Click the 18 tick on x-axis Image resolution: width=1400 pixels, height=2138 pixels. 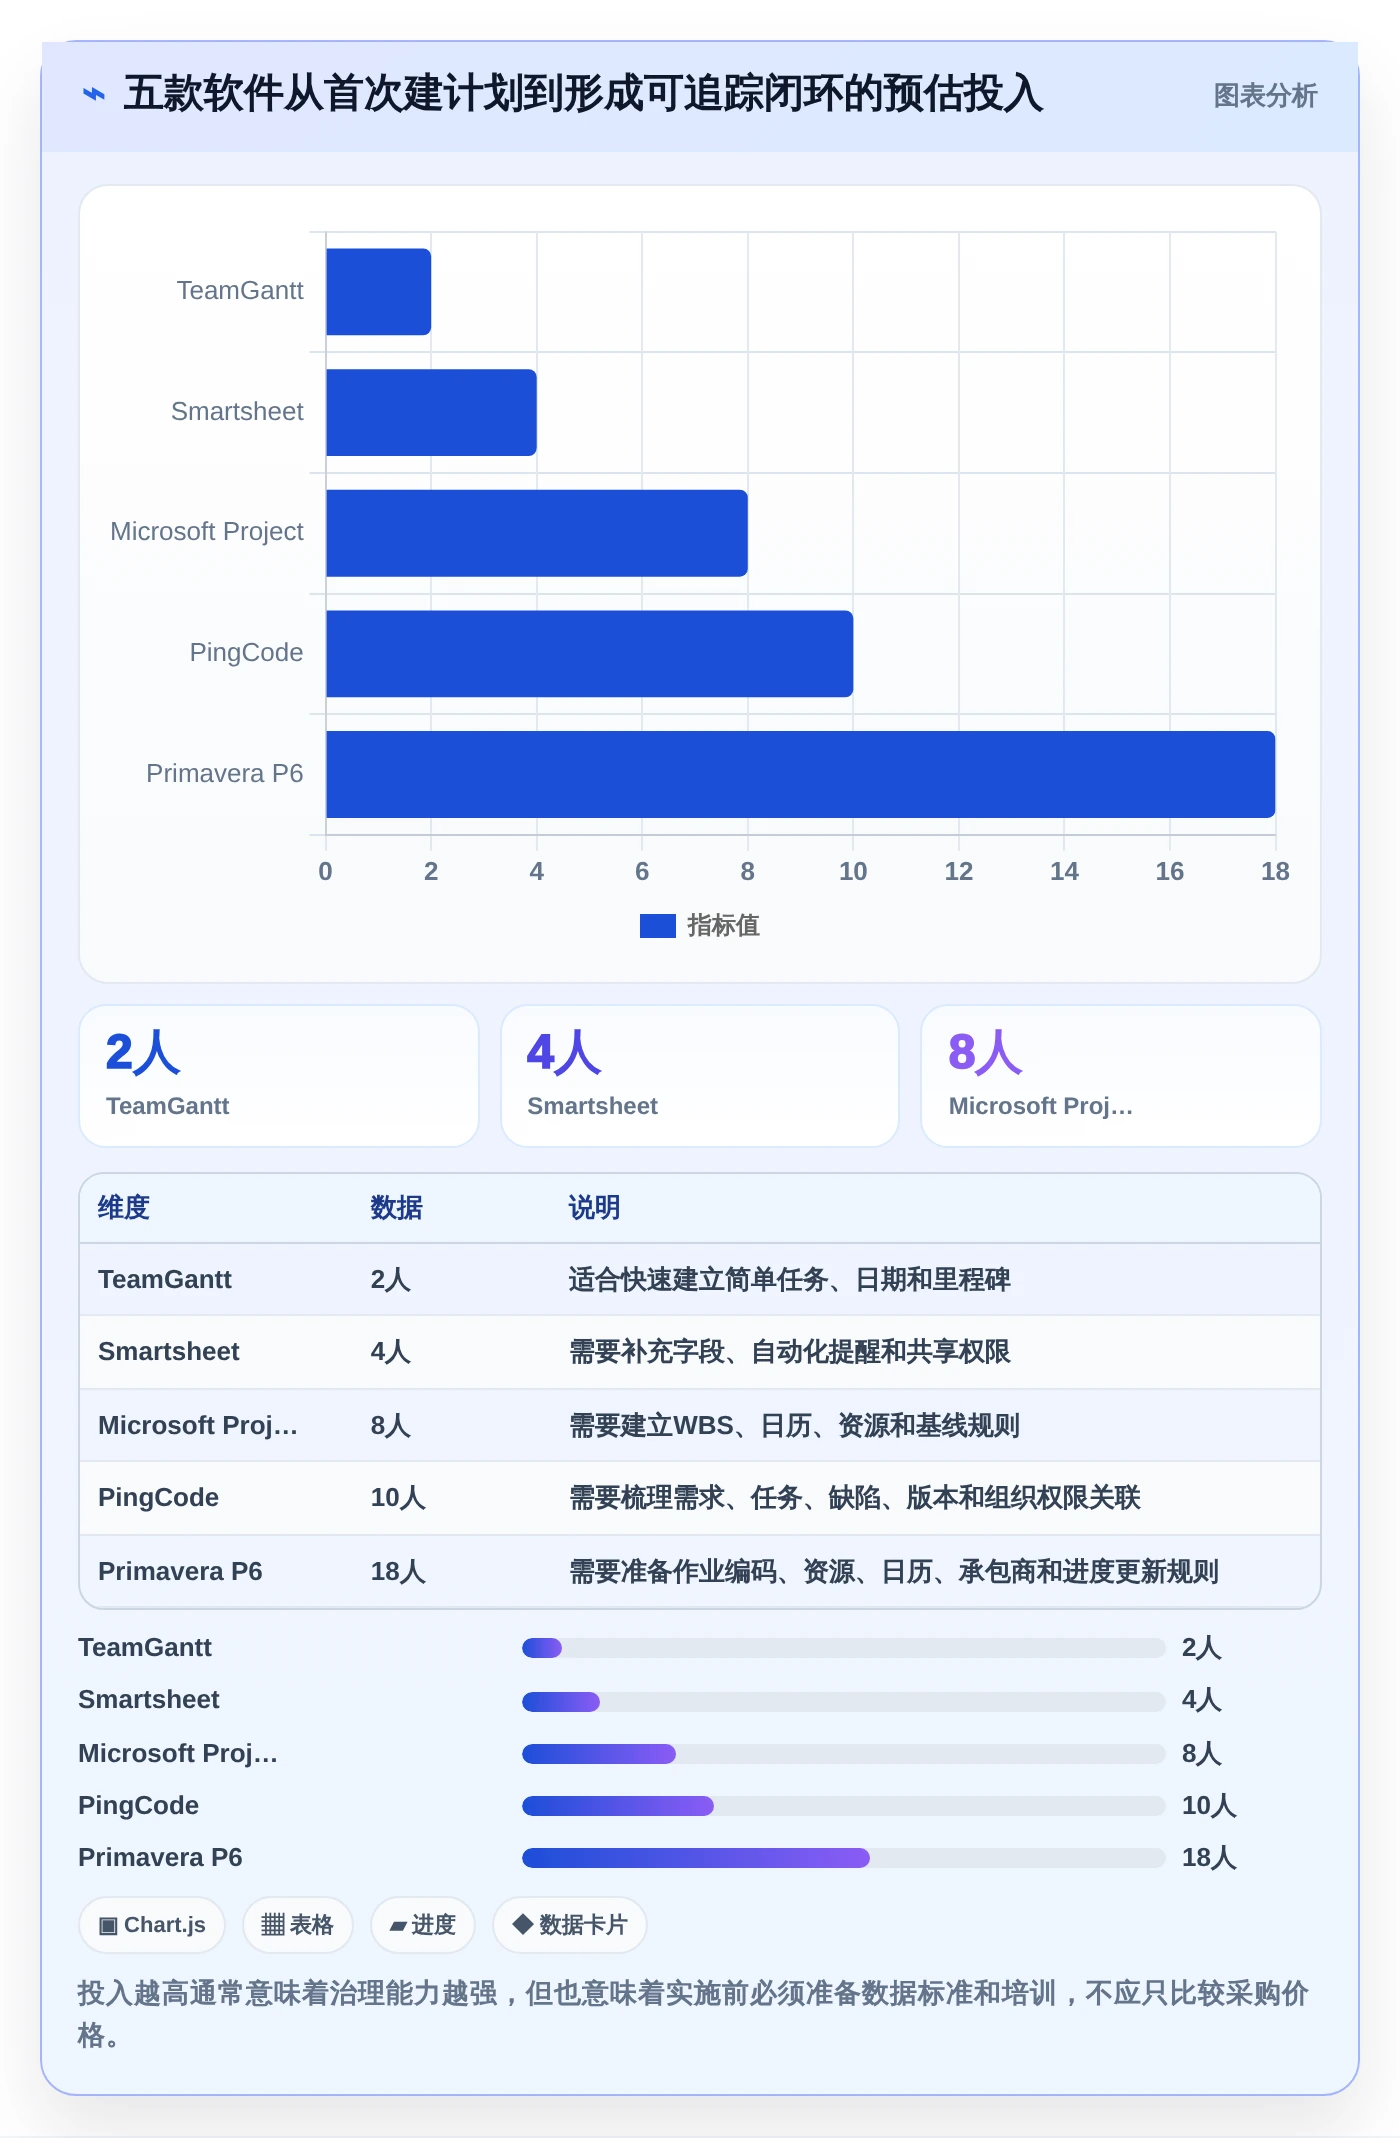click(x=1275, y=872)
